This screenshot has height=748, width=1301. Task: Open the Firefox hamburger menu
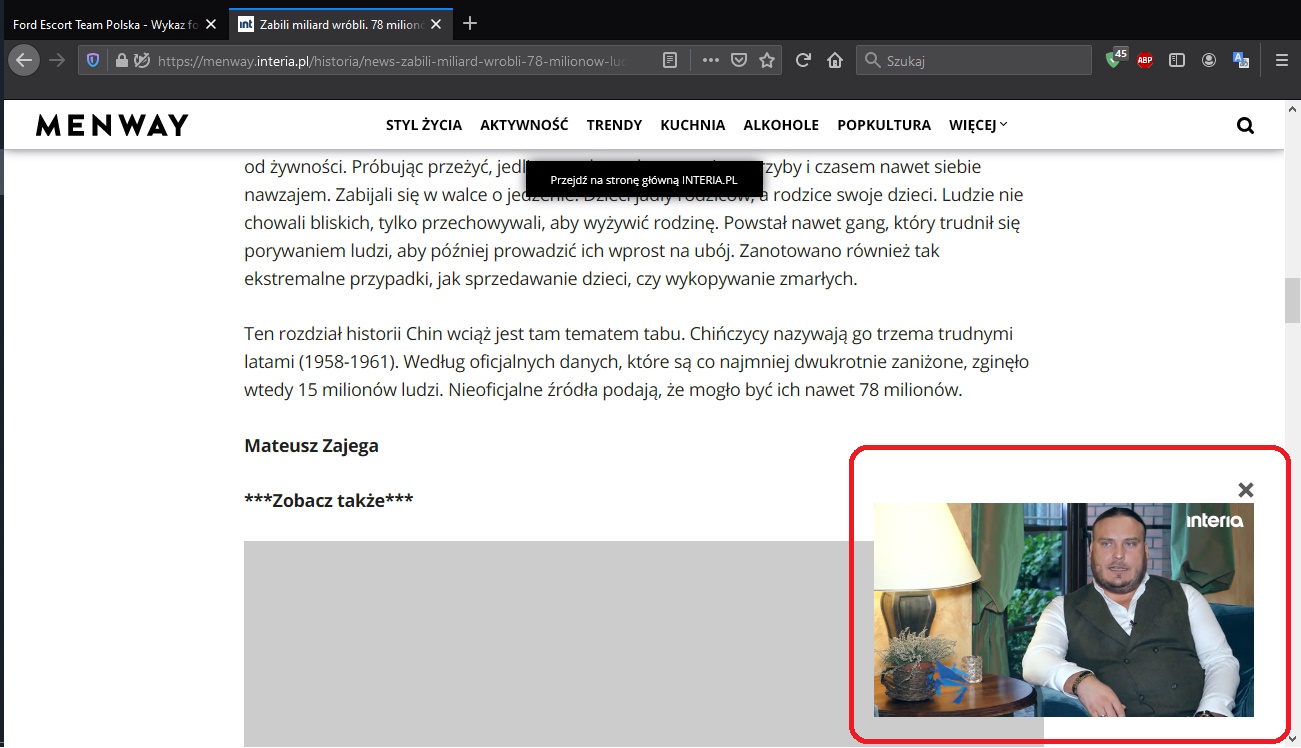tap(1282, 60)
